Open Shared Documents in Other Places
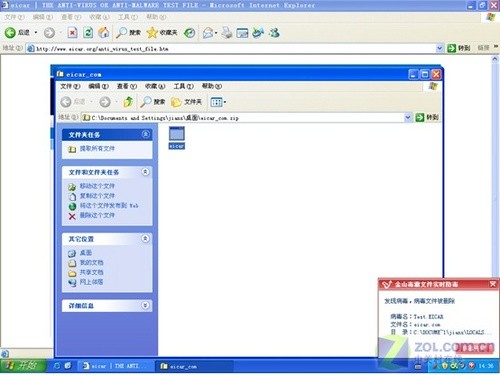Viewport: 500px width, 375px height. [x=91, y=272]
